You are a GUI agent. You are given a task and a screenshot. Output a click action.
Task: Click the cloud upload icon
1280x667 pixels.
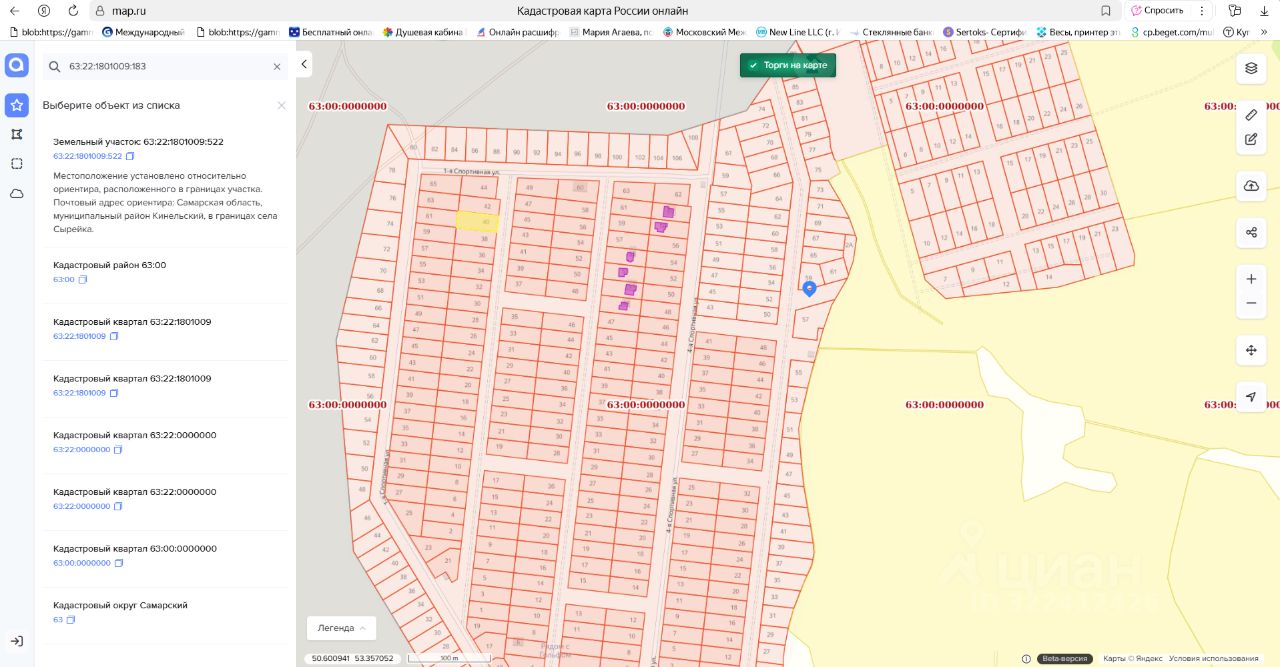(x=1251, y=186)
